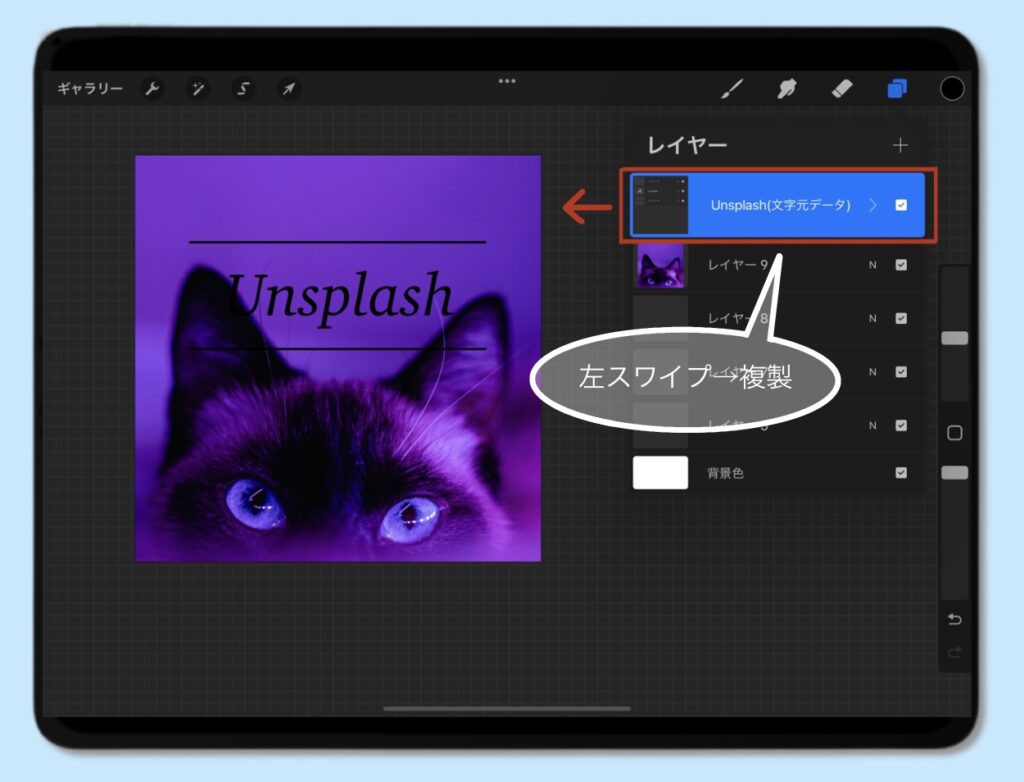Select the レイヤー 9 layer name
This screenshot has height=782, width=1024.
[x=737, y=265]
